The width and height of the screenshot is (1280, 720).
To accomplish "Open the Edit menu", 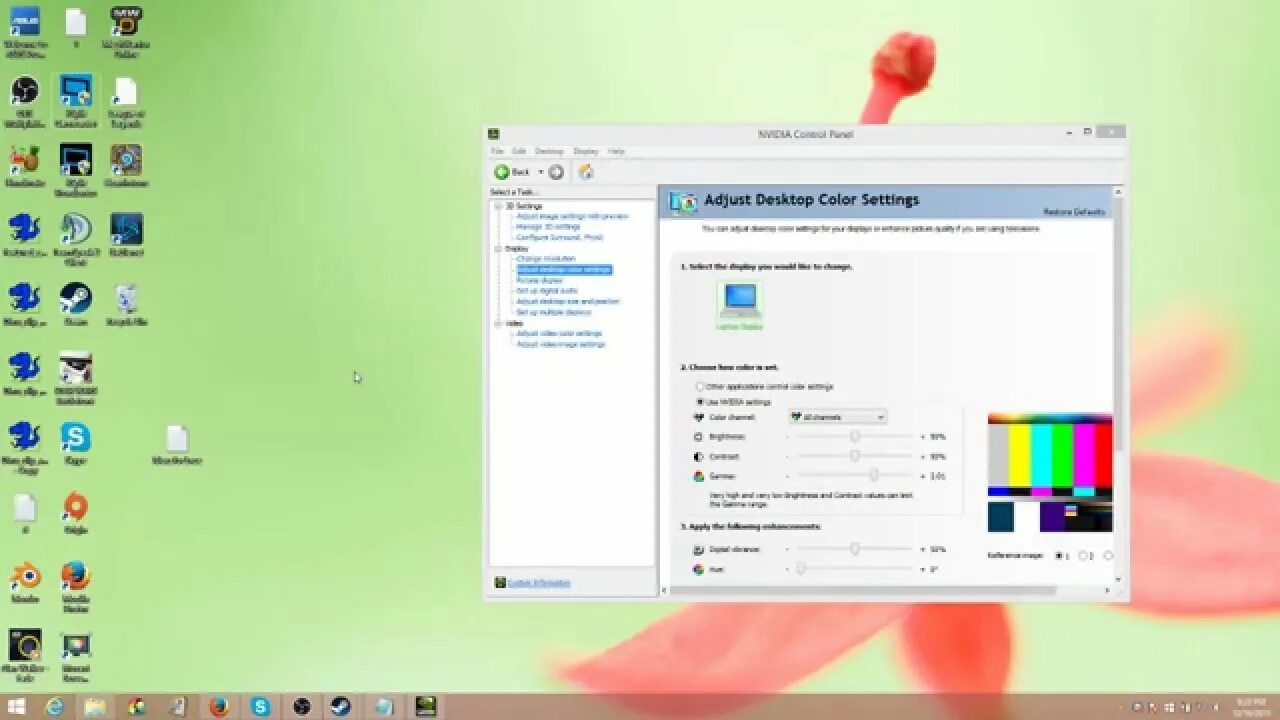I will click(x=519, y=151).
